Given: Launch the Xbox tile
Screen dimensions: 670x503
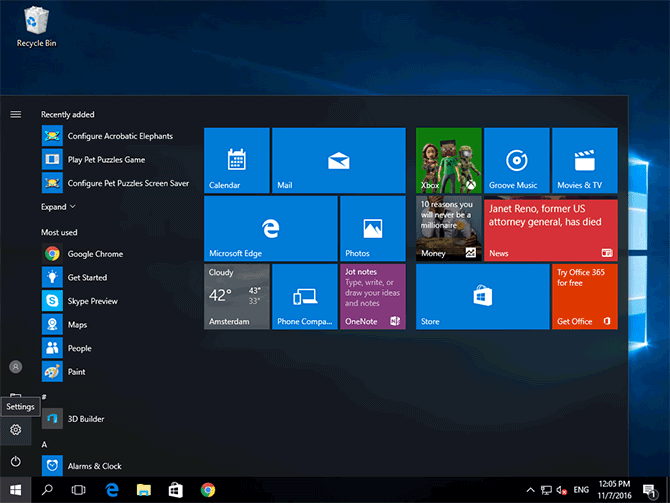Looking at the screenshot, I should tap(449, 160).
